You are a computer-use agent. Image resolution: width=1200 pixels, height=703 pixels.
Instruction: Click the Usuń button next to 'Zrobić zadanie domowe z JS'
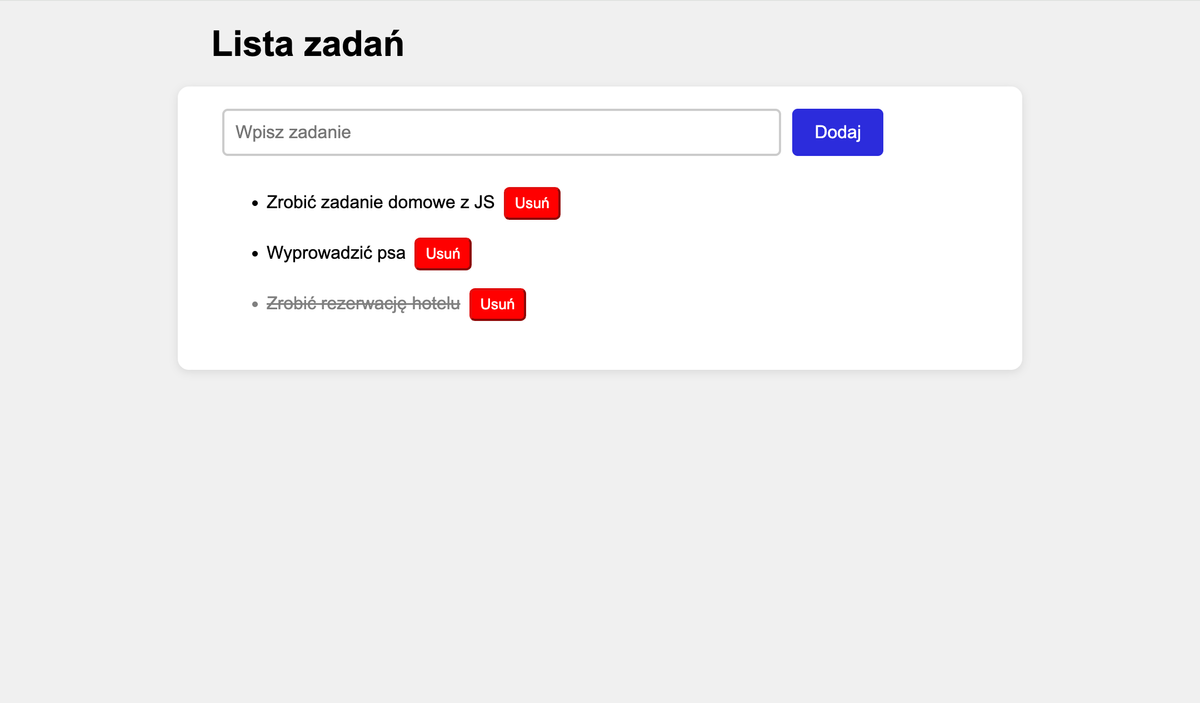[x=531, y=203]
